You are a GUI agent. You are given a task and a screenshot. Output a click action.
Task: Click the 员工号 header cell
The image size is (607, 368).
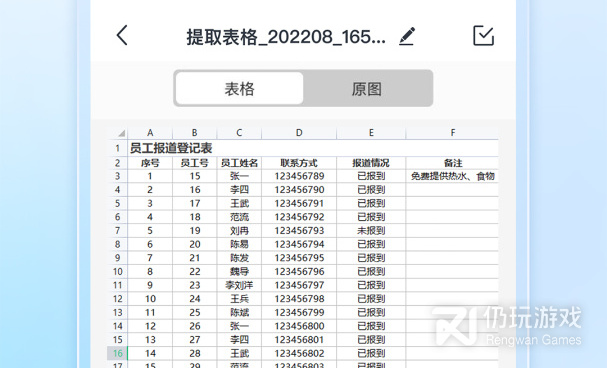point(195,163)
